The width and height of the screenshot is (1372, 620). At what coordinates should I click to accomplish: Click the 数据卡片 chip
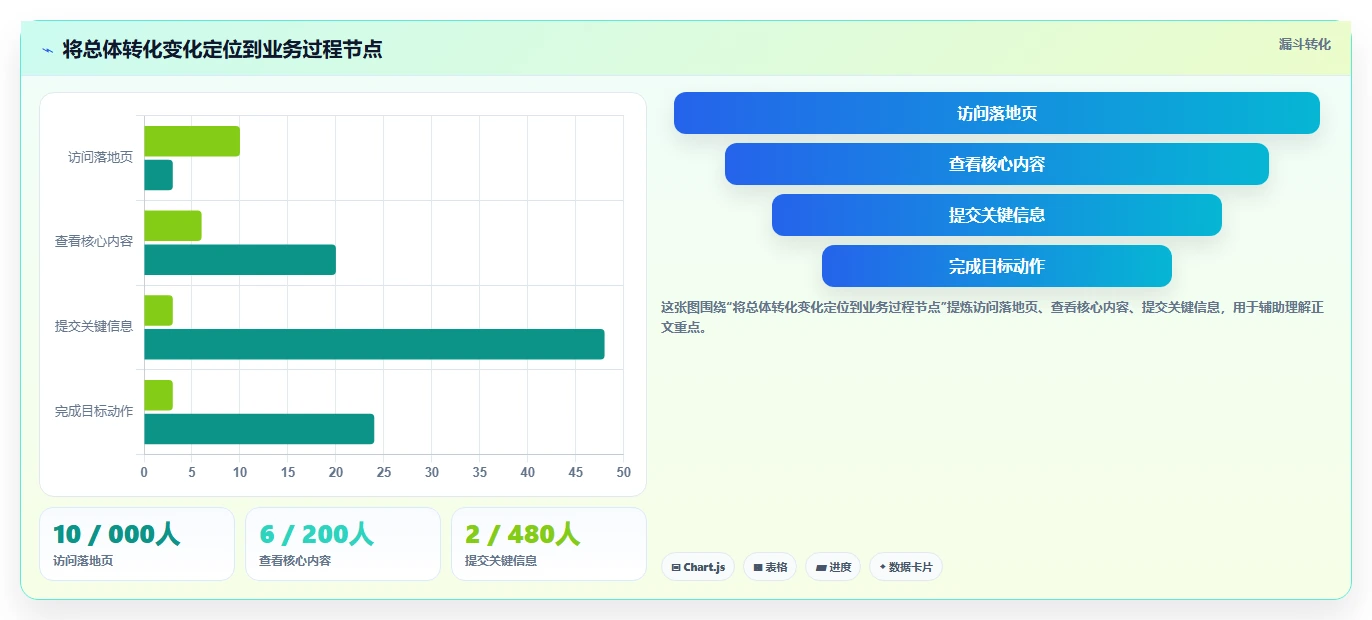pos(906,567)
